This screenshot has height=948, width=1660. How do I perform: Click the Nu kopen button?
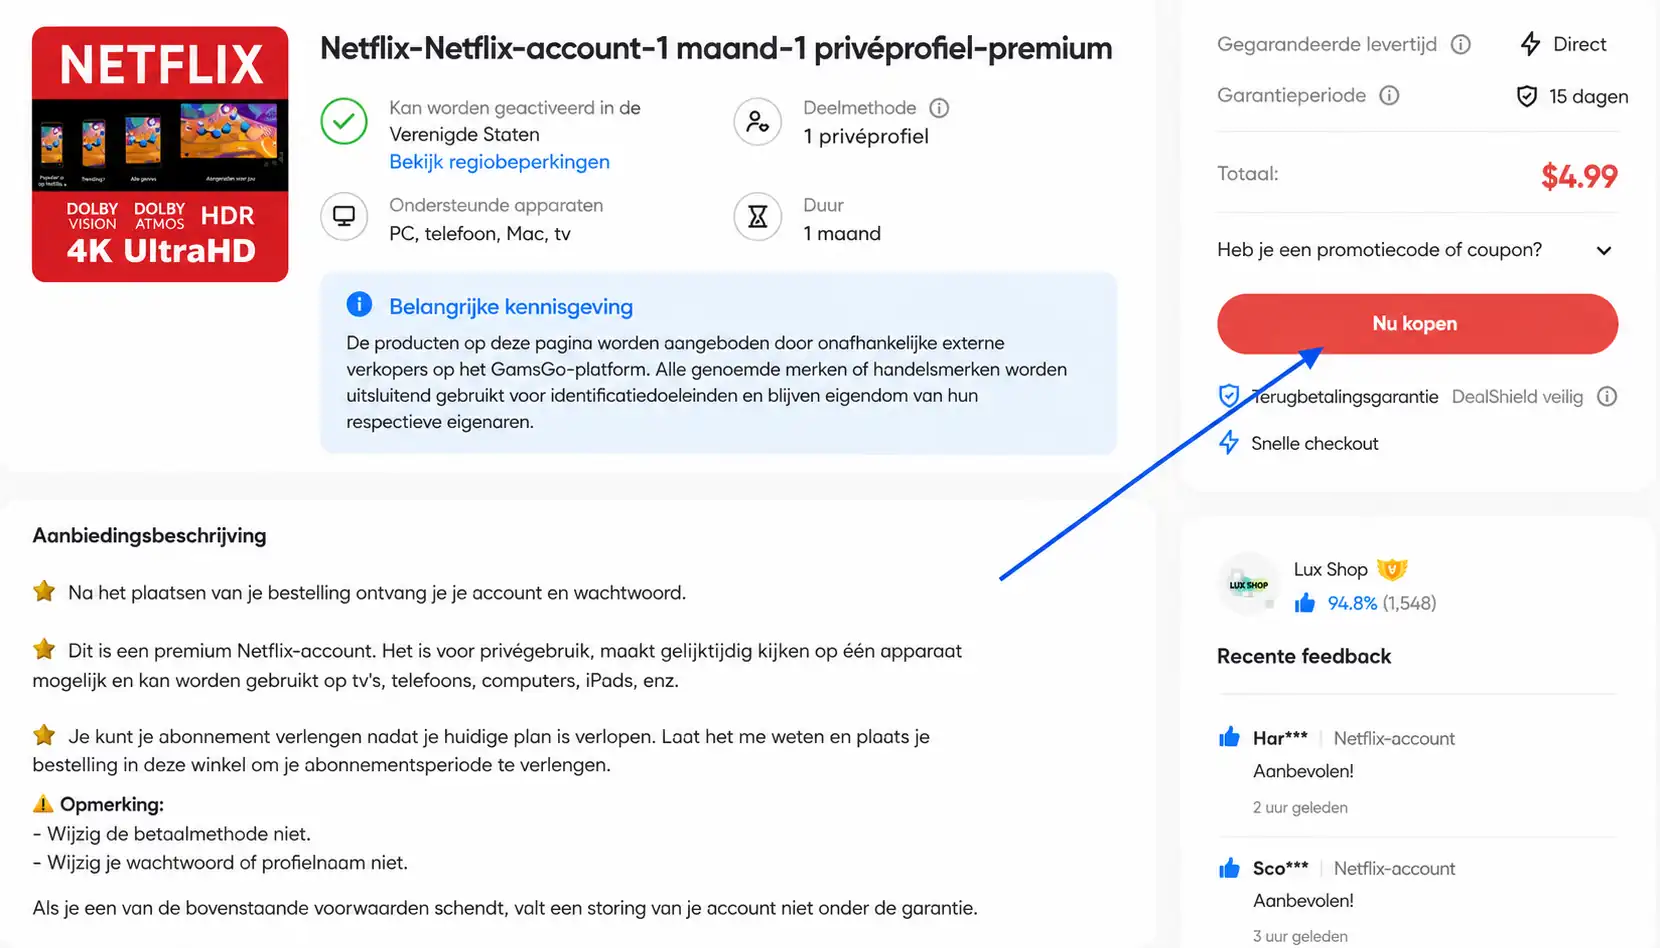click(1417, 324)
